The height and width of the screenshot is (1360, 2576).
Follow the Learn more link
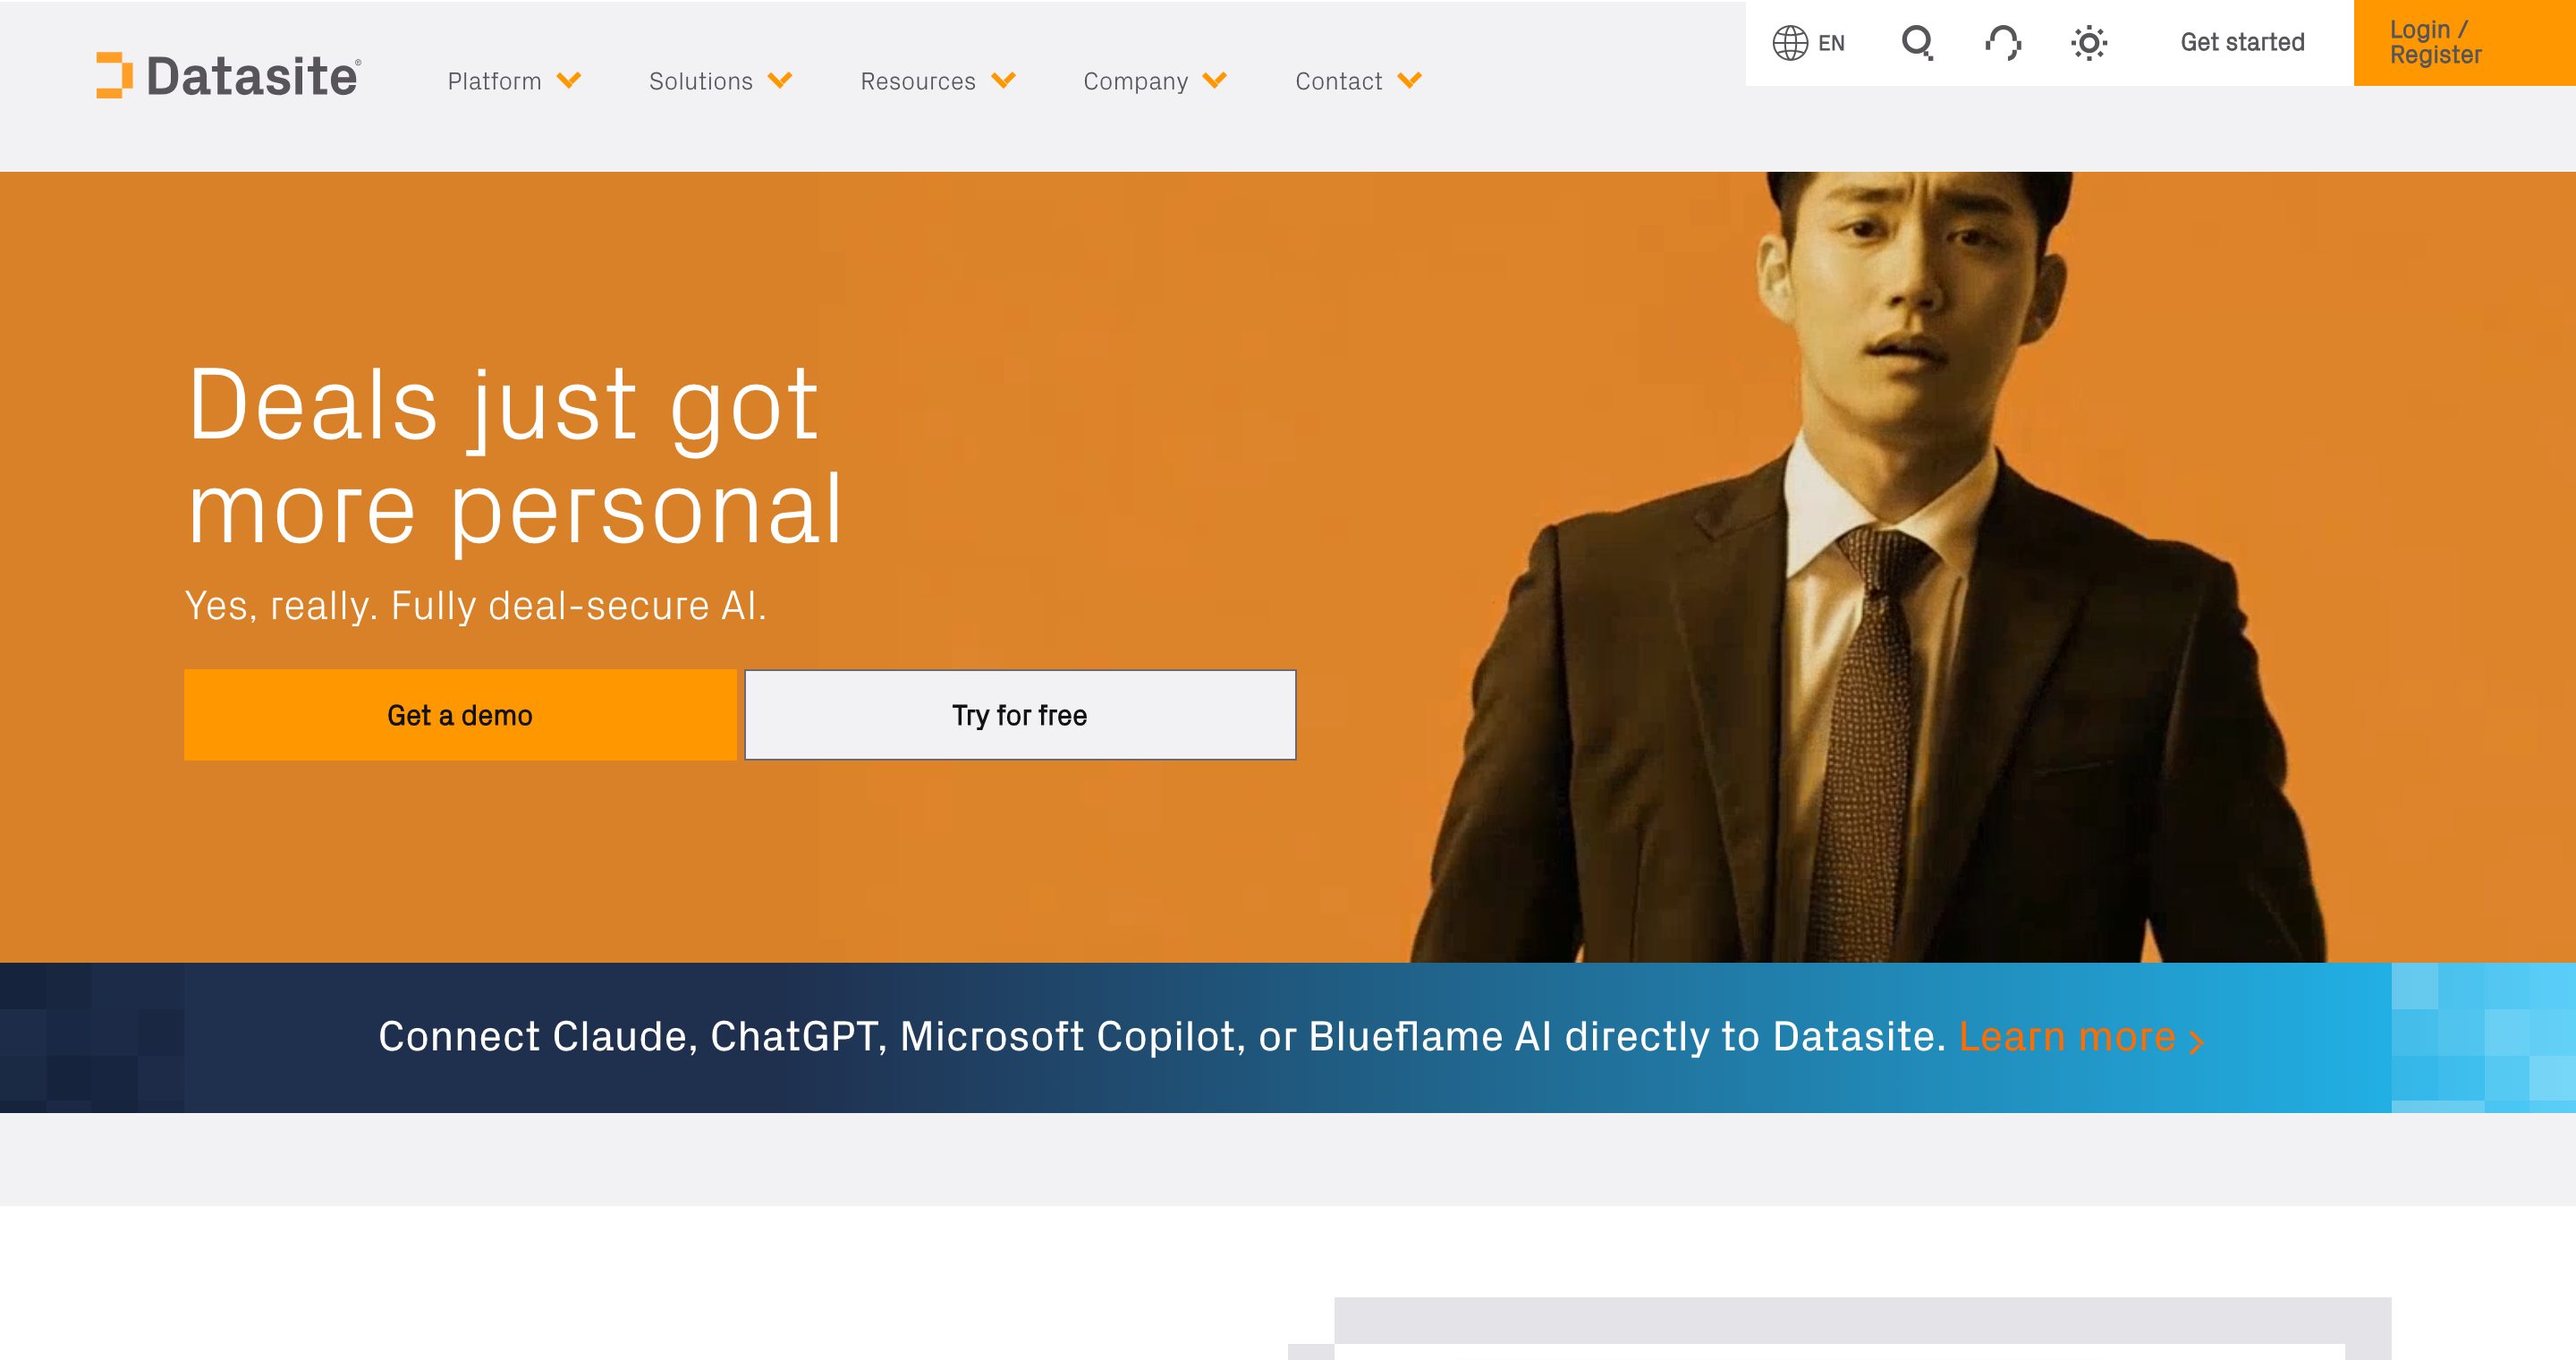coord(2067,1037)
